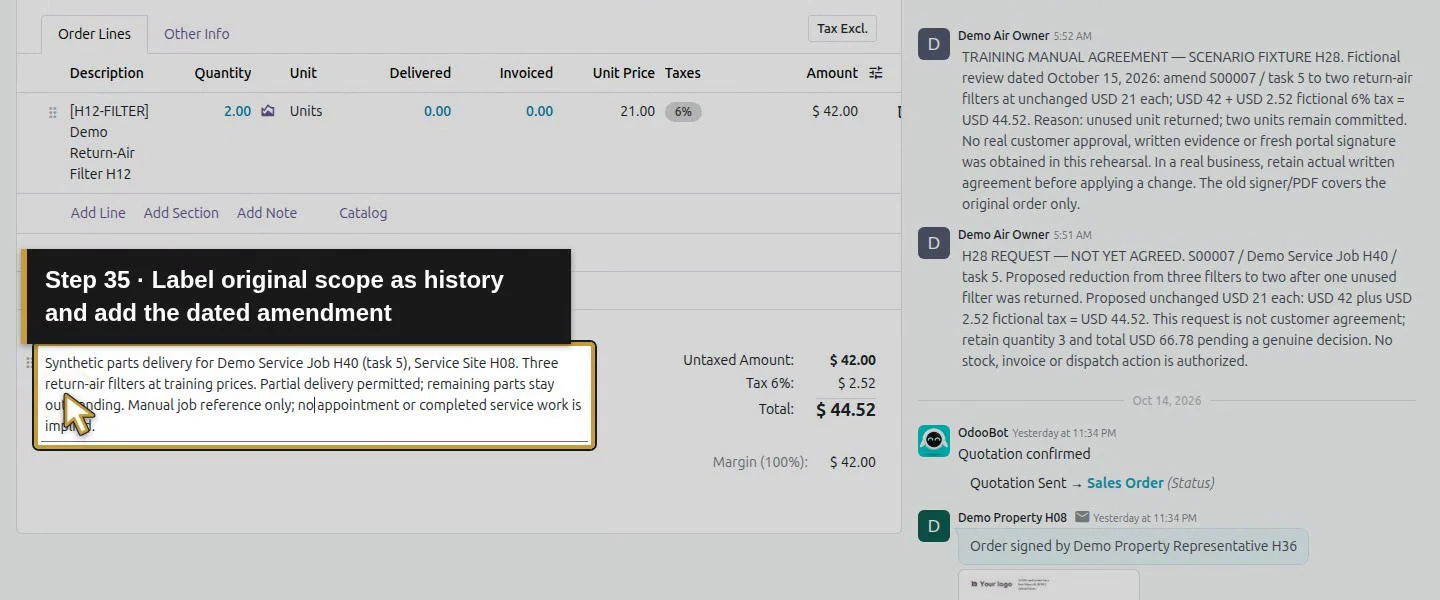
Task: Click the Untaxed Amount value $ 42.00
Action: [852, 360]
